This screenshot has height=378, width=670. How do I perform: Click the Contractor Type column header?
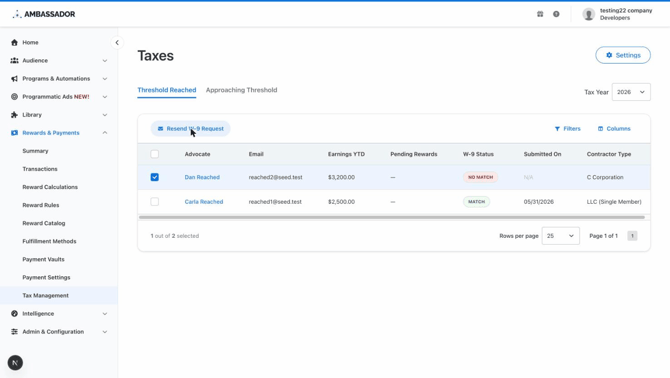point(608,154)
